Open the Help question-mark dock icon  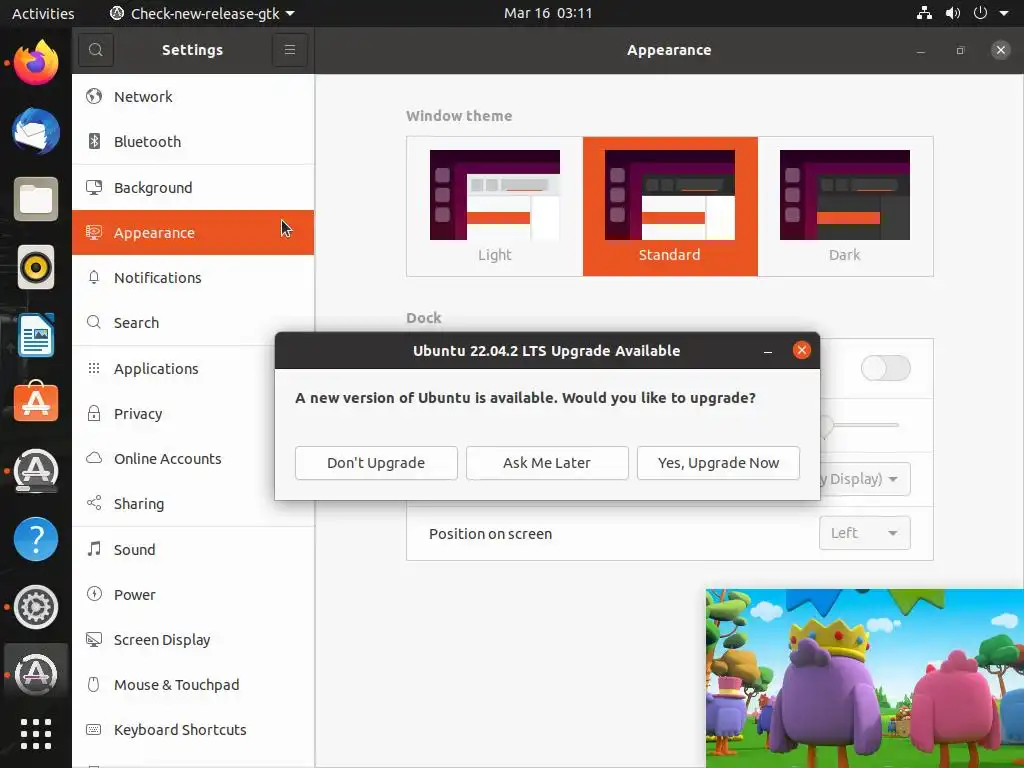point(36,539)
